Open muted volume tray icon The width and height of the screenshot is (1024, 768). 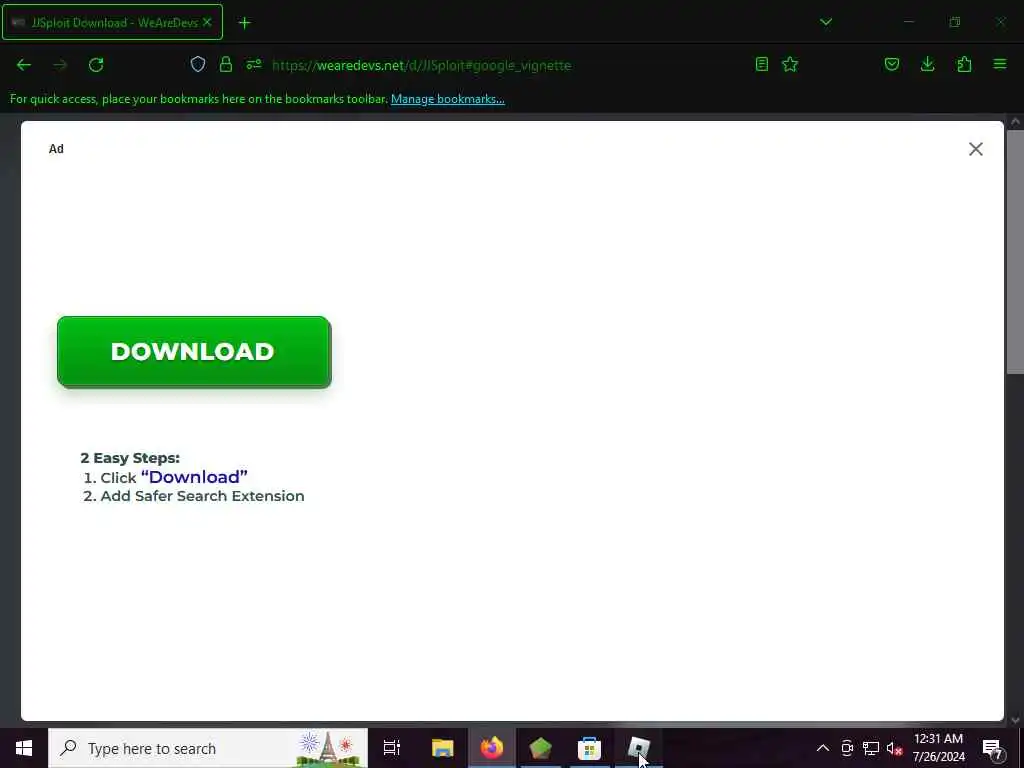pyautogui.click(x=894, y=748)
